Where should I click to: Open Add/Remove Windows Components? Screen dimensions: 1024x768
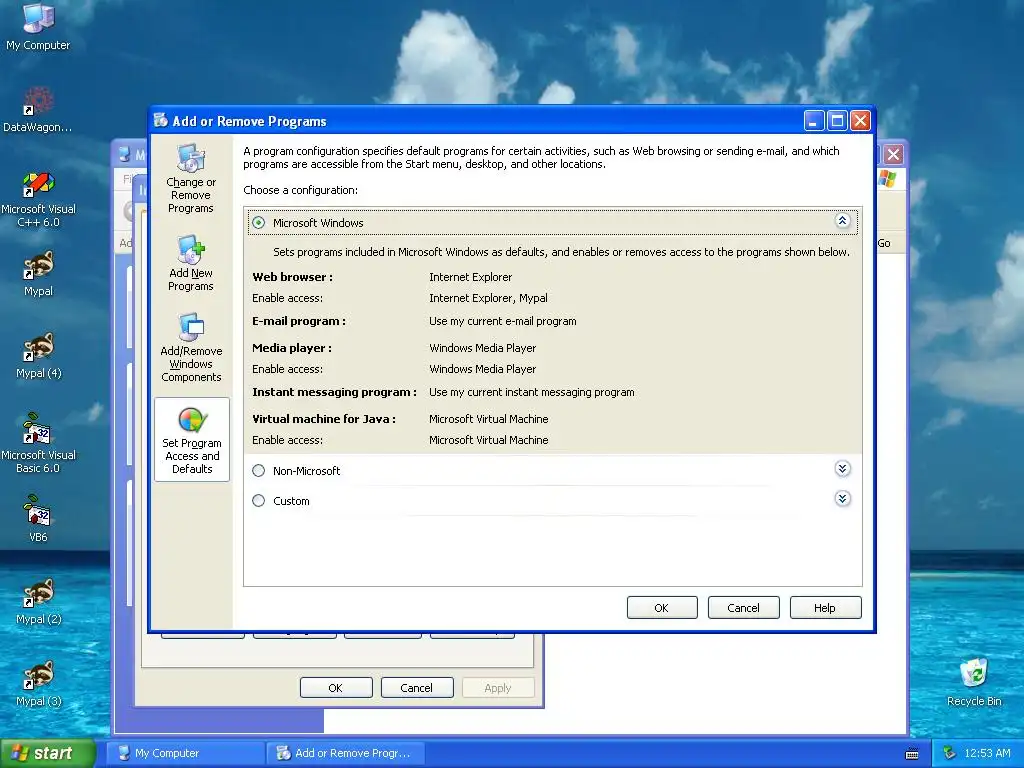coord(191,347)
